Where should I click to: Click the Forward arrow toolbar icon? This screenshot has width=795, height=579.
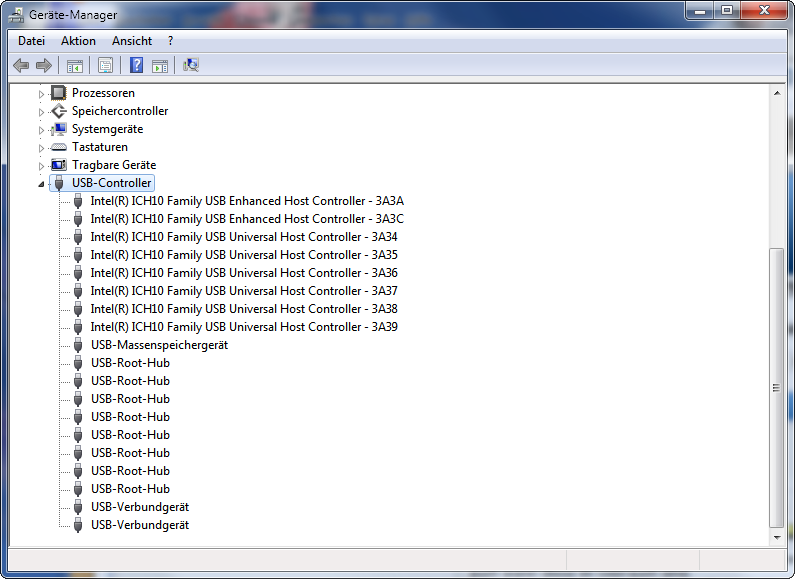pyautogui.click(x=44, y=65)
